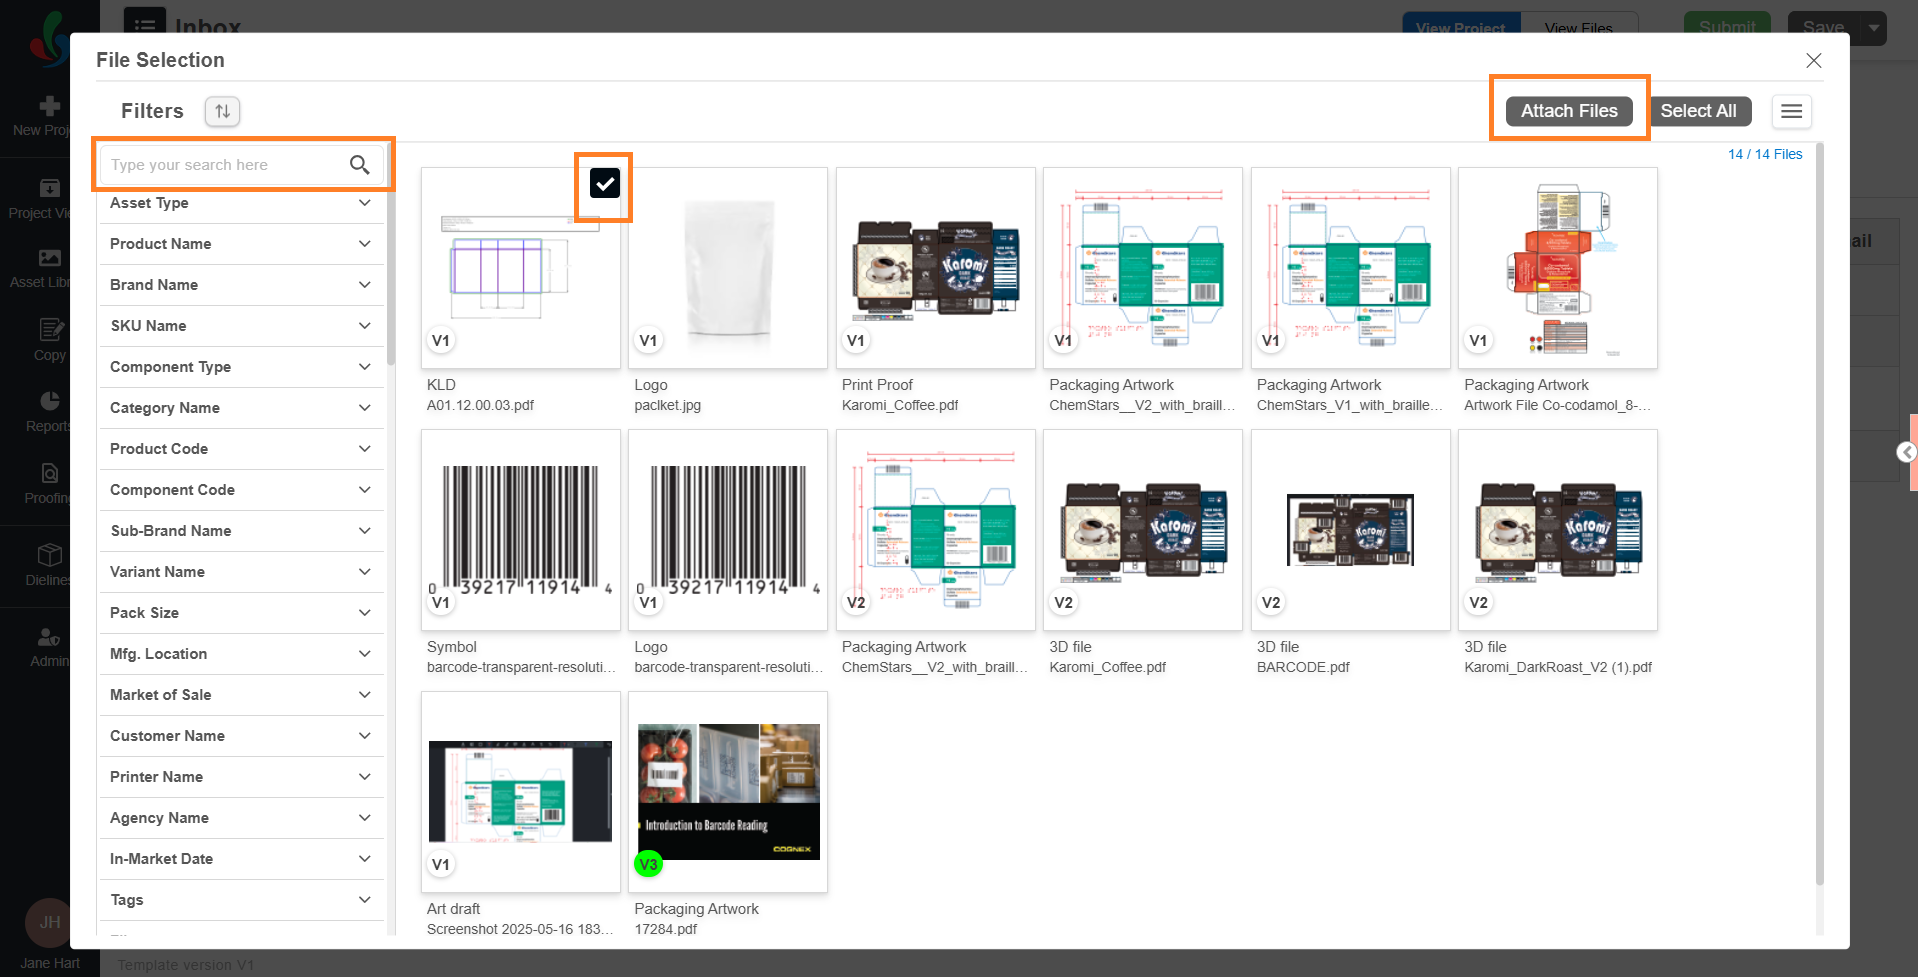Click the filter sort arrows icon

[222, 111]
